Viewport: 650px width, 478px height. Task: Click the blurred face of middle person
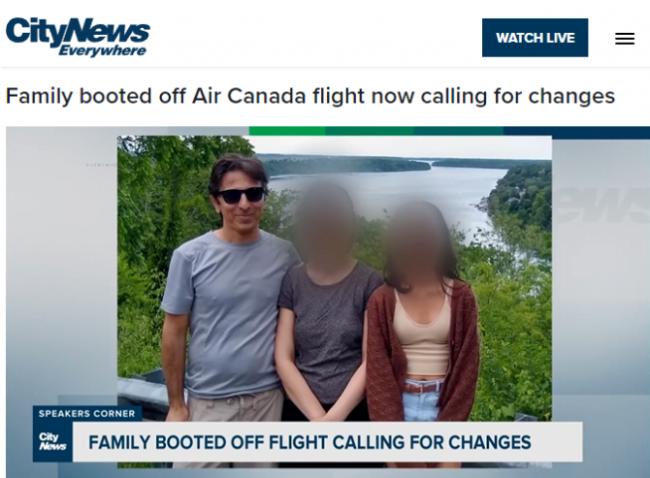325,220
